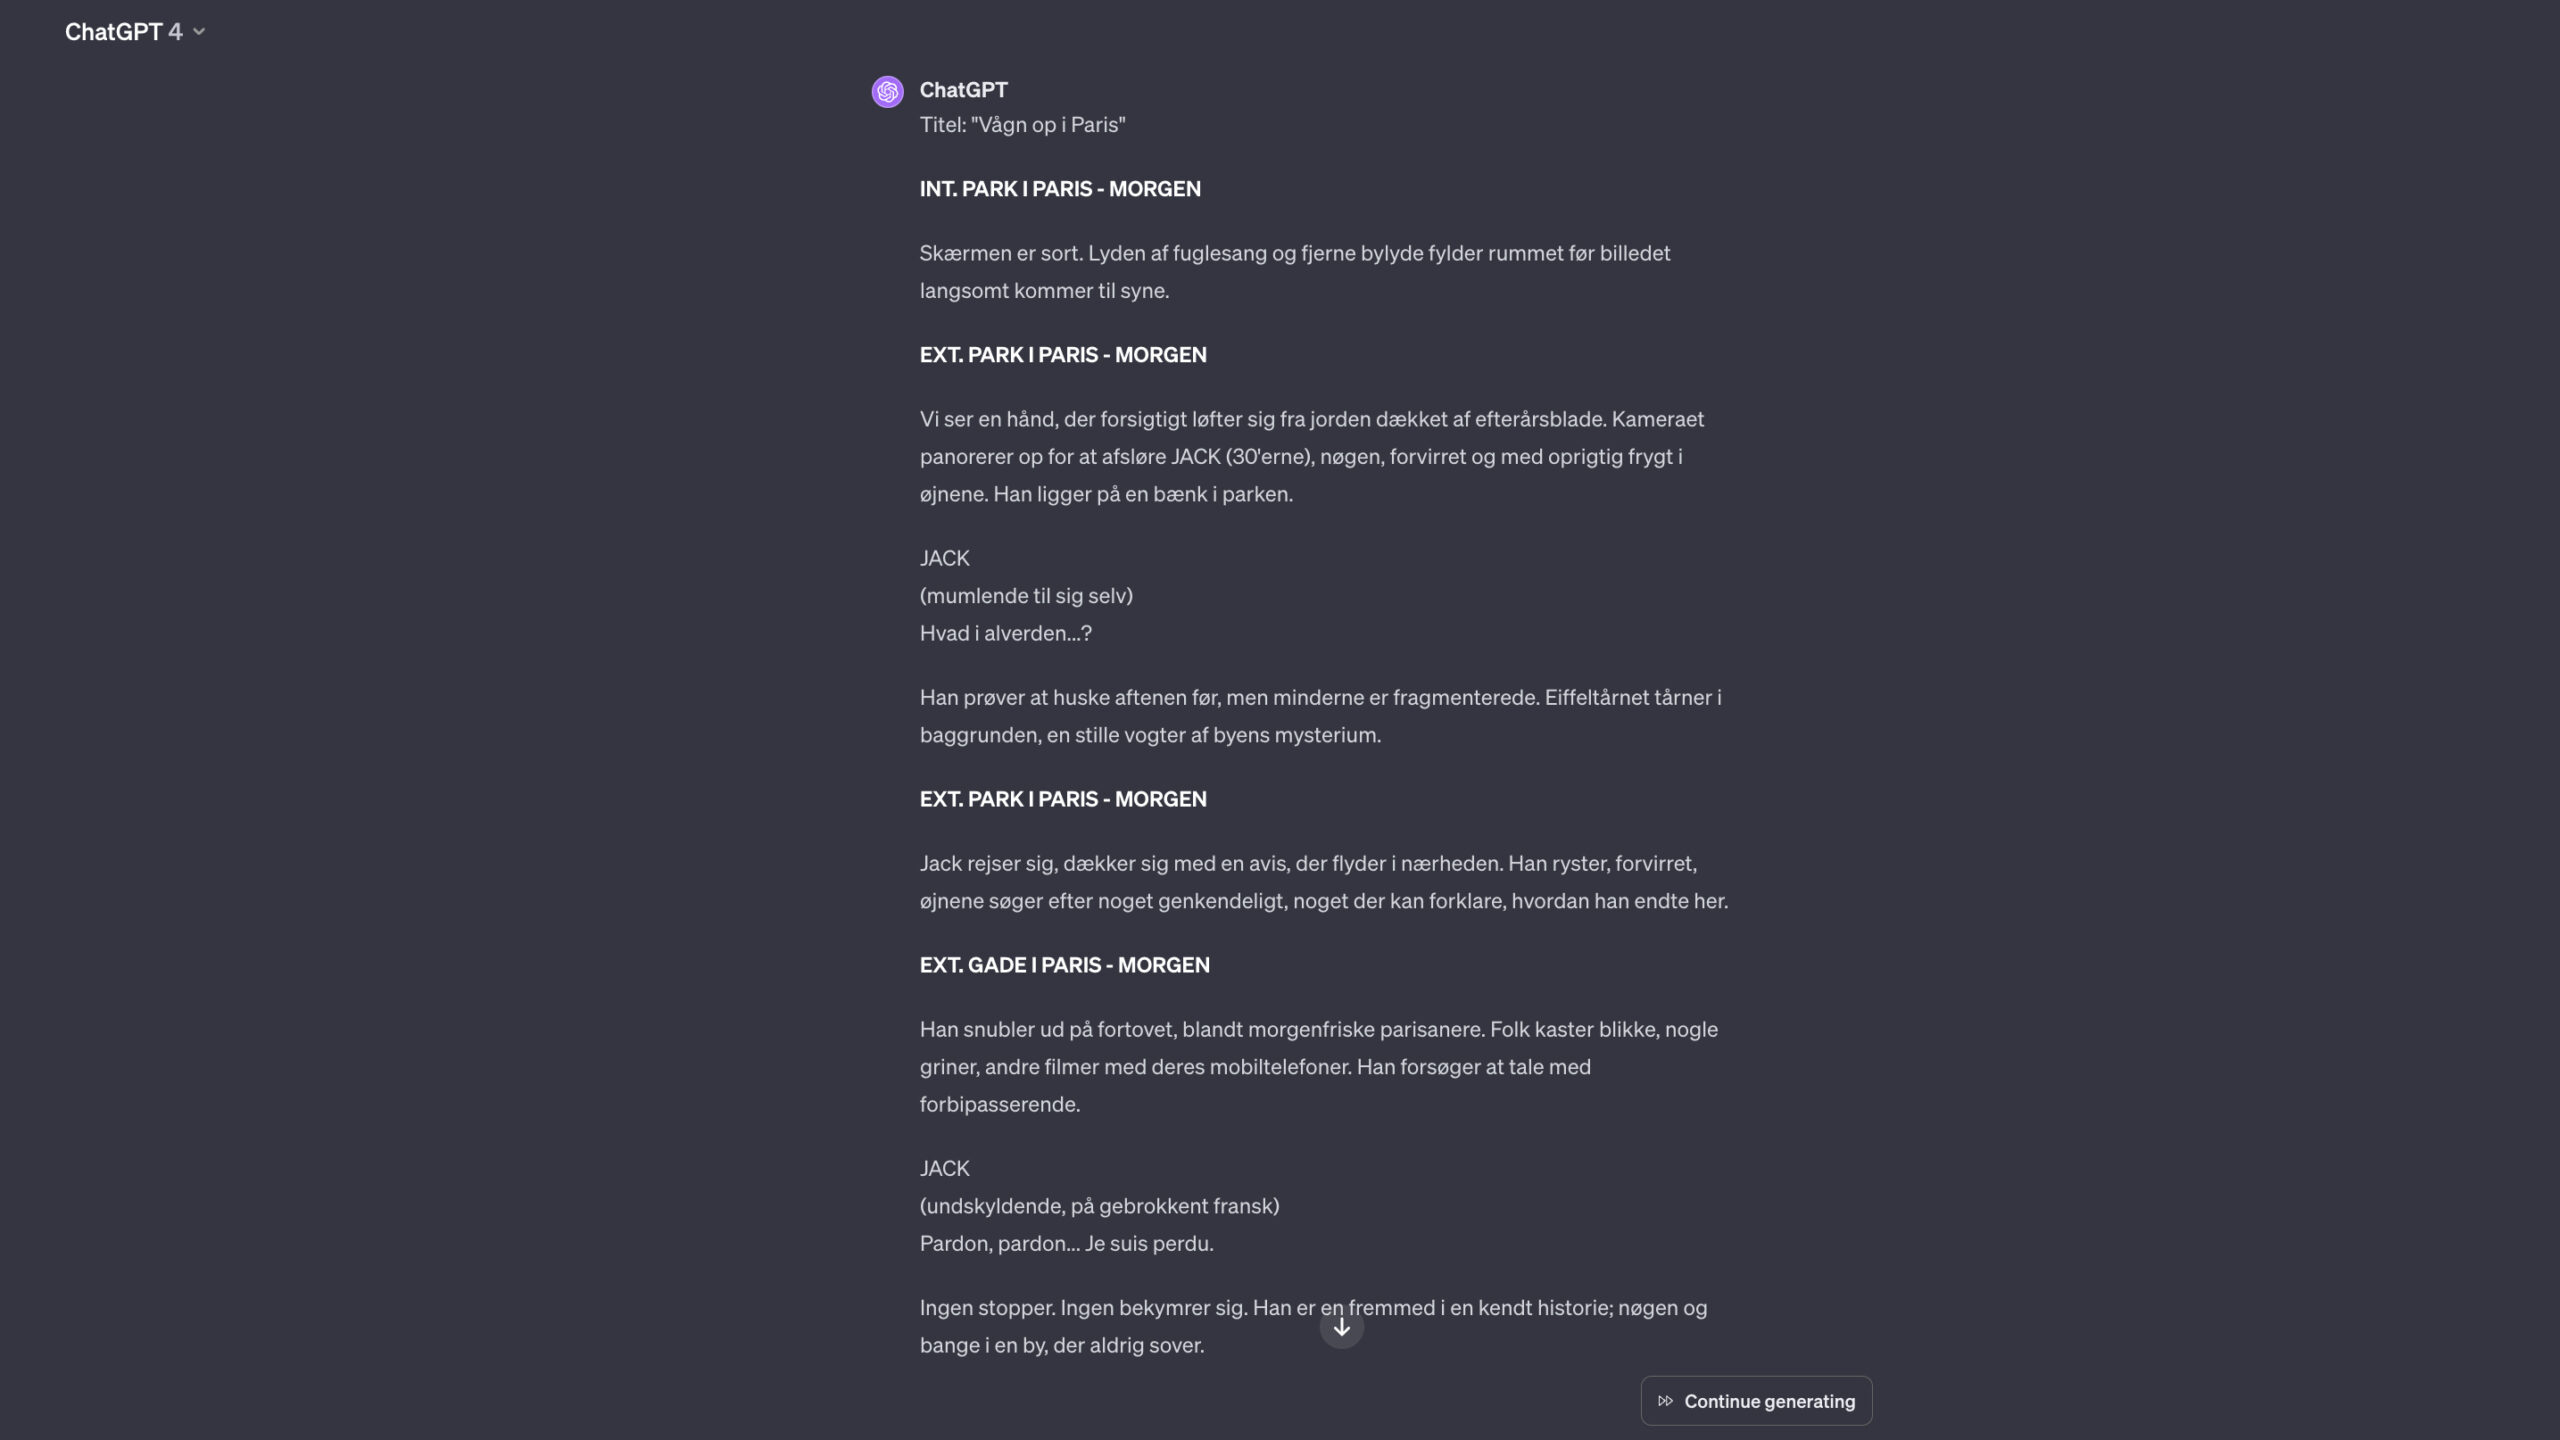Click the Continue generating button
Screen dimensions: 2560x1440
pos(1756,1401)
